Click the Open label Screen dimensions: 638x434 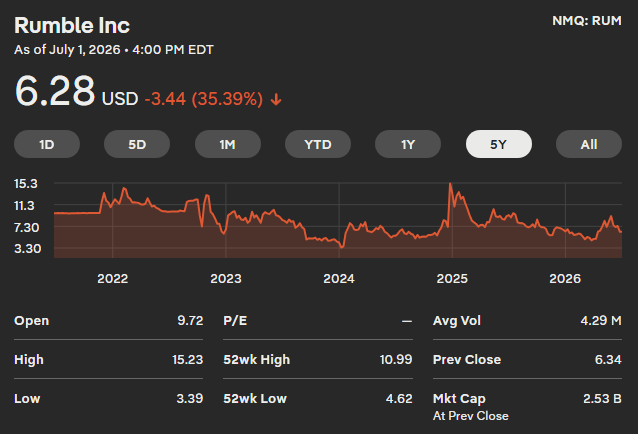pyautogui.click(x=31, y=321)
